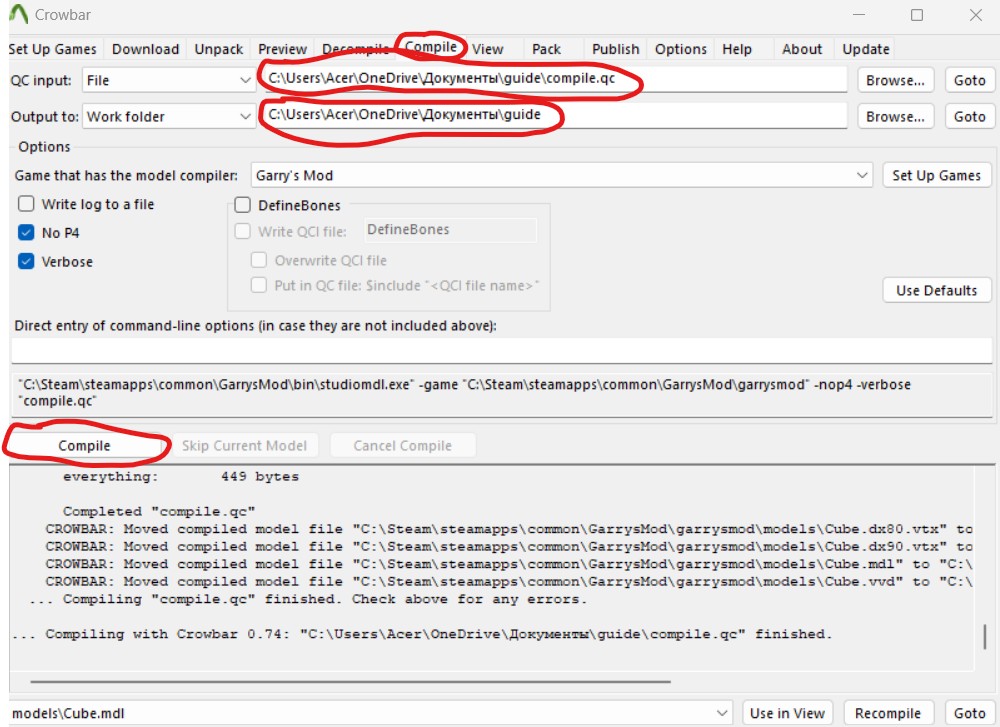Click Skip Current Model button
Screen dimensions: 1000x727
(244, 446)
